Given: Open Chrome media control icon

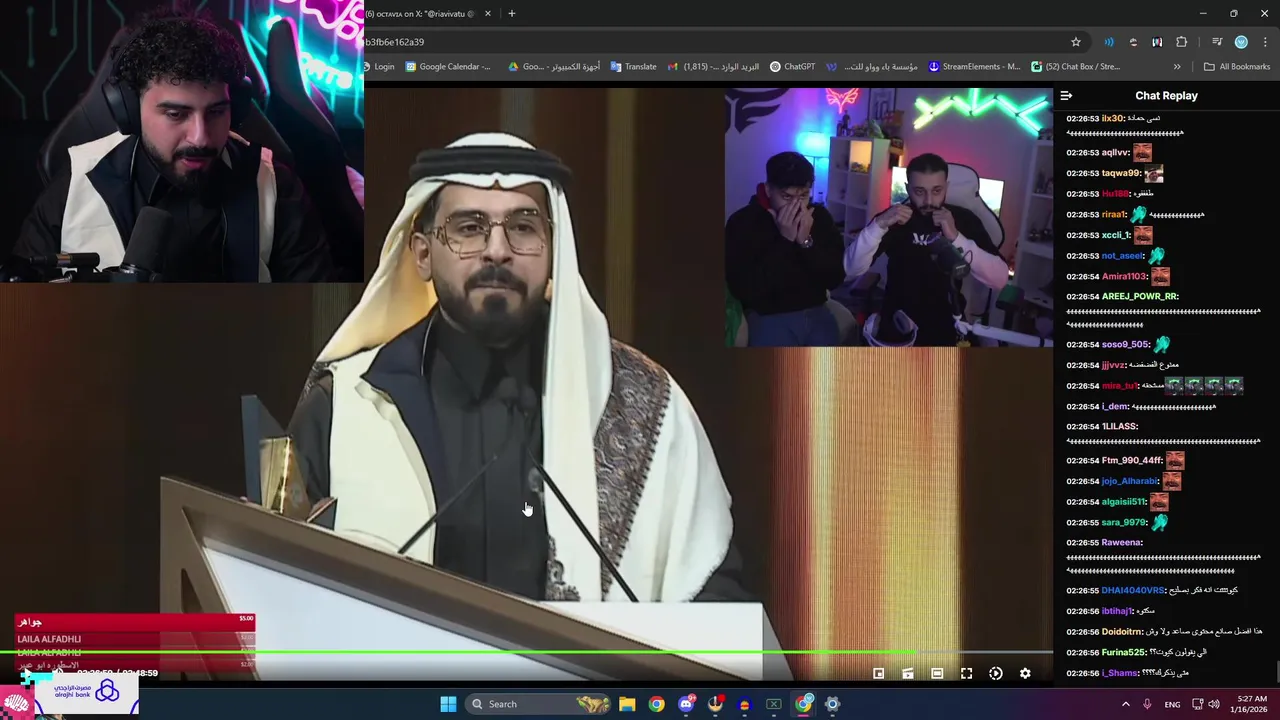Looking at the screenshot, I should coord(1217,42).
